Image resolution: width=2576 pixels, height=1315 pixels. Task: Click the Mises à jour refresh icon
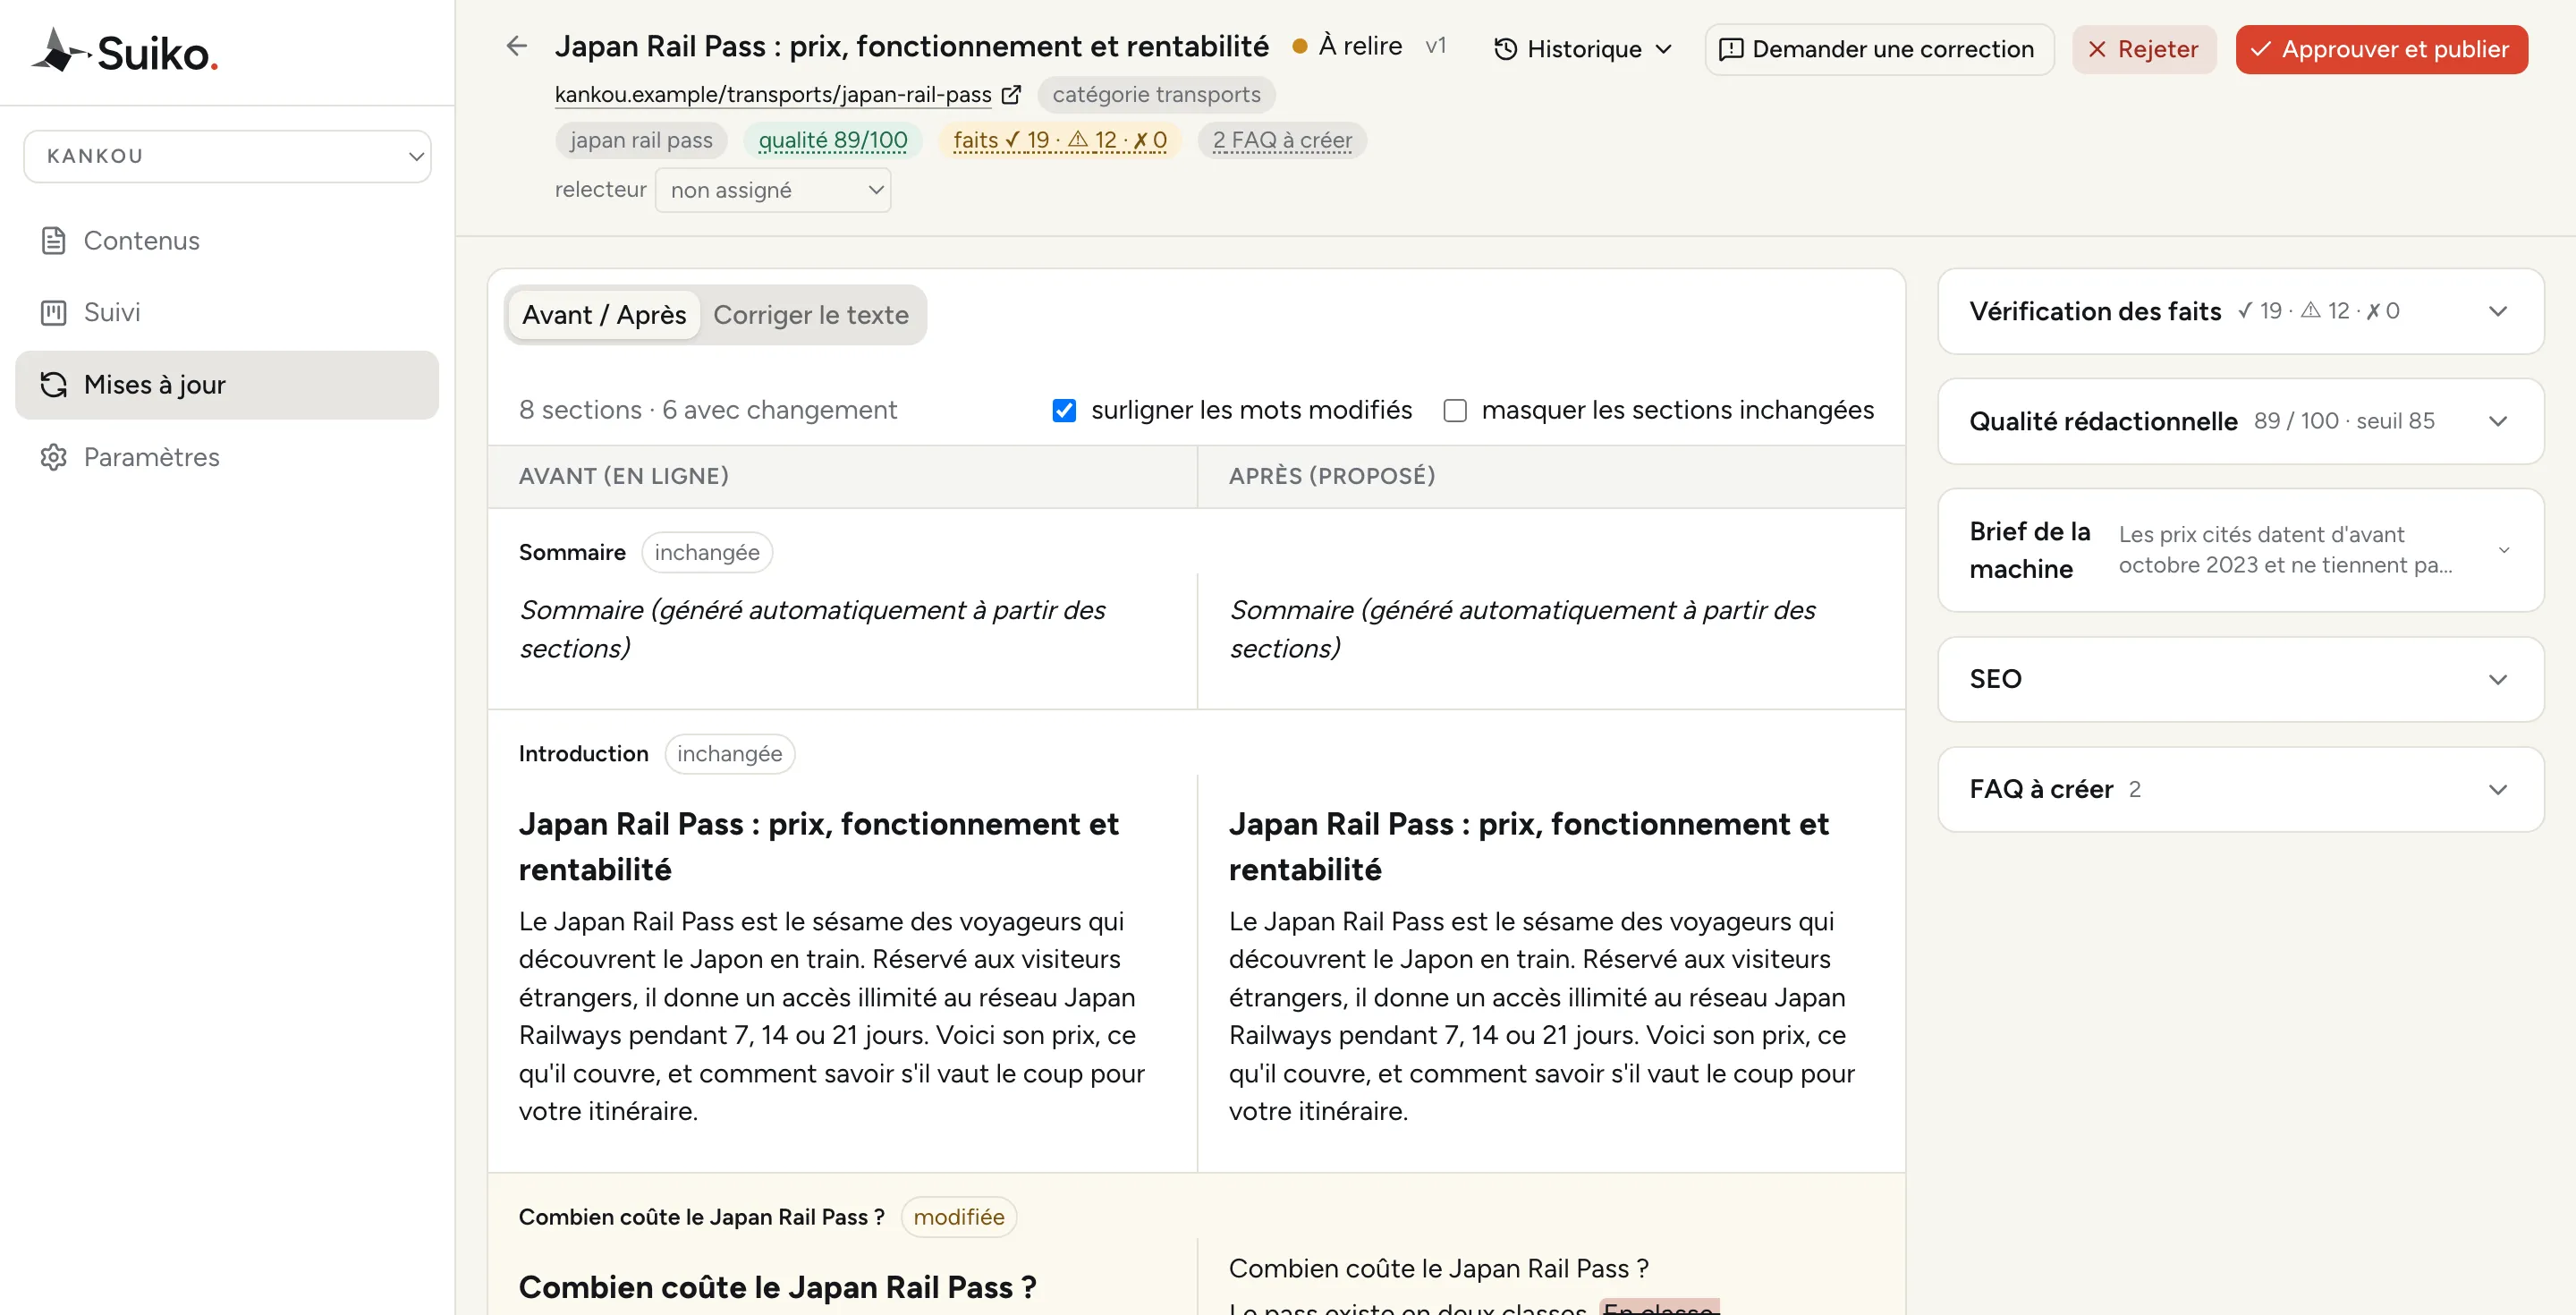click(53, 385)
